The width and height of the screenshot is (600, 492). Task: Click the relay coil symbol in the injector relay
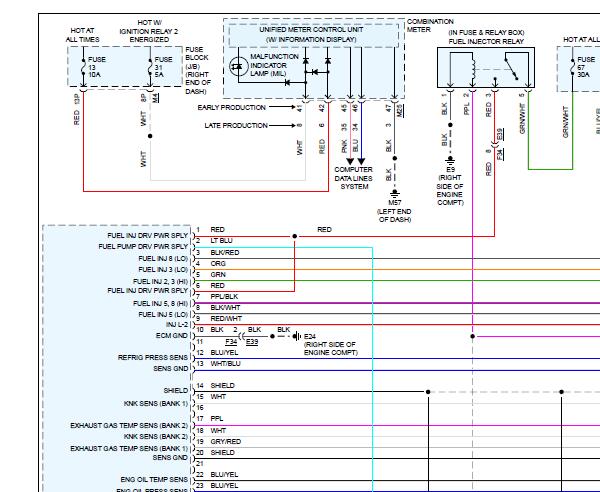(x=473, y=68)
